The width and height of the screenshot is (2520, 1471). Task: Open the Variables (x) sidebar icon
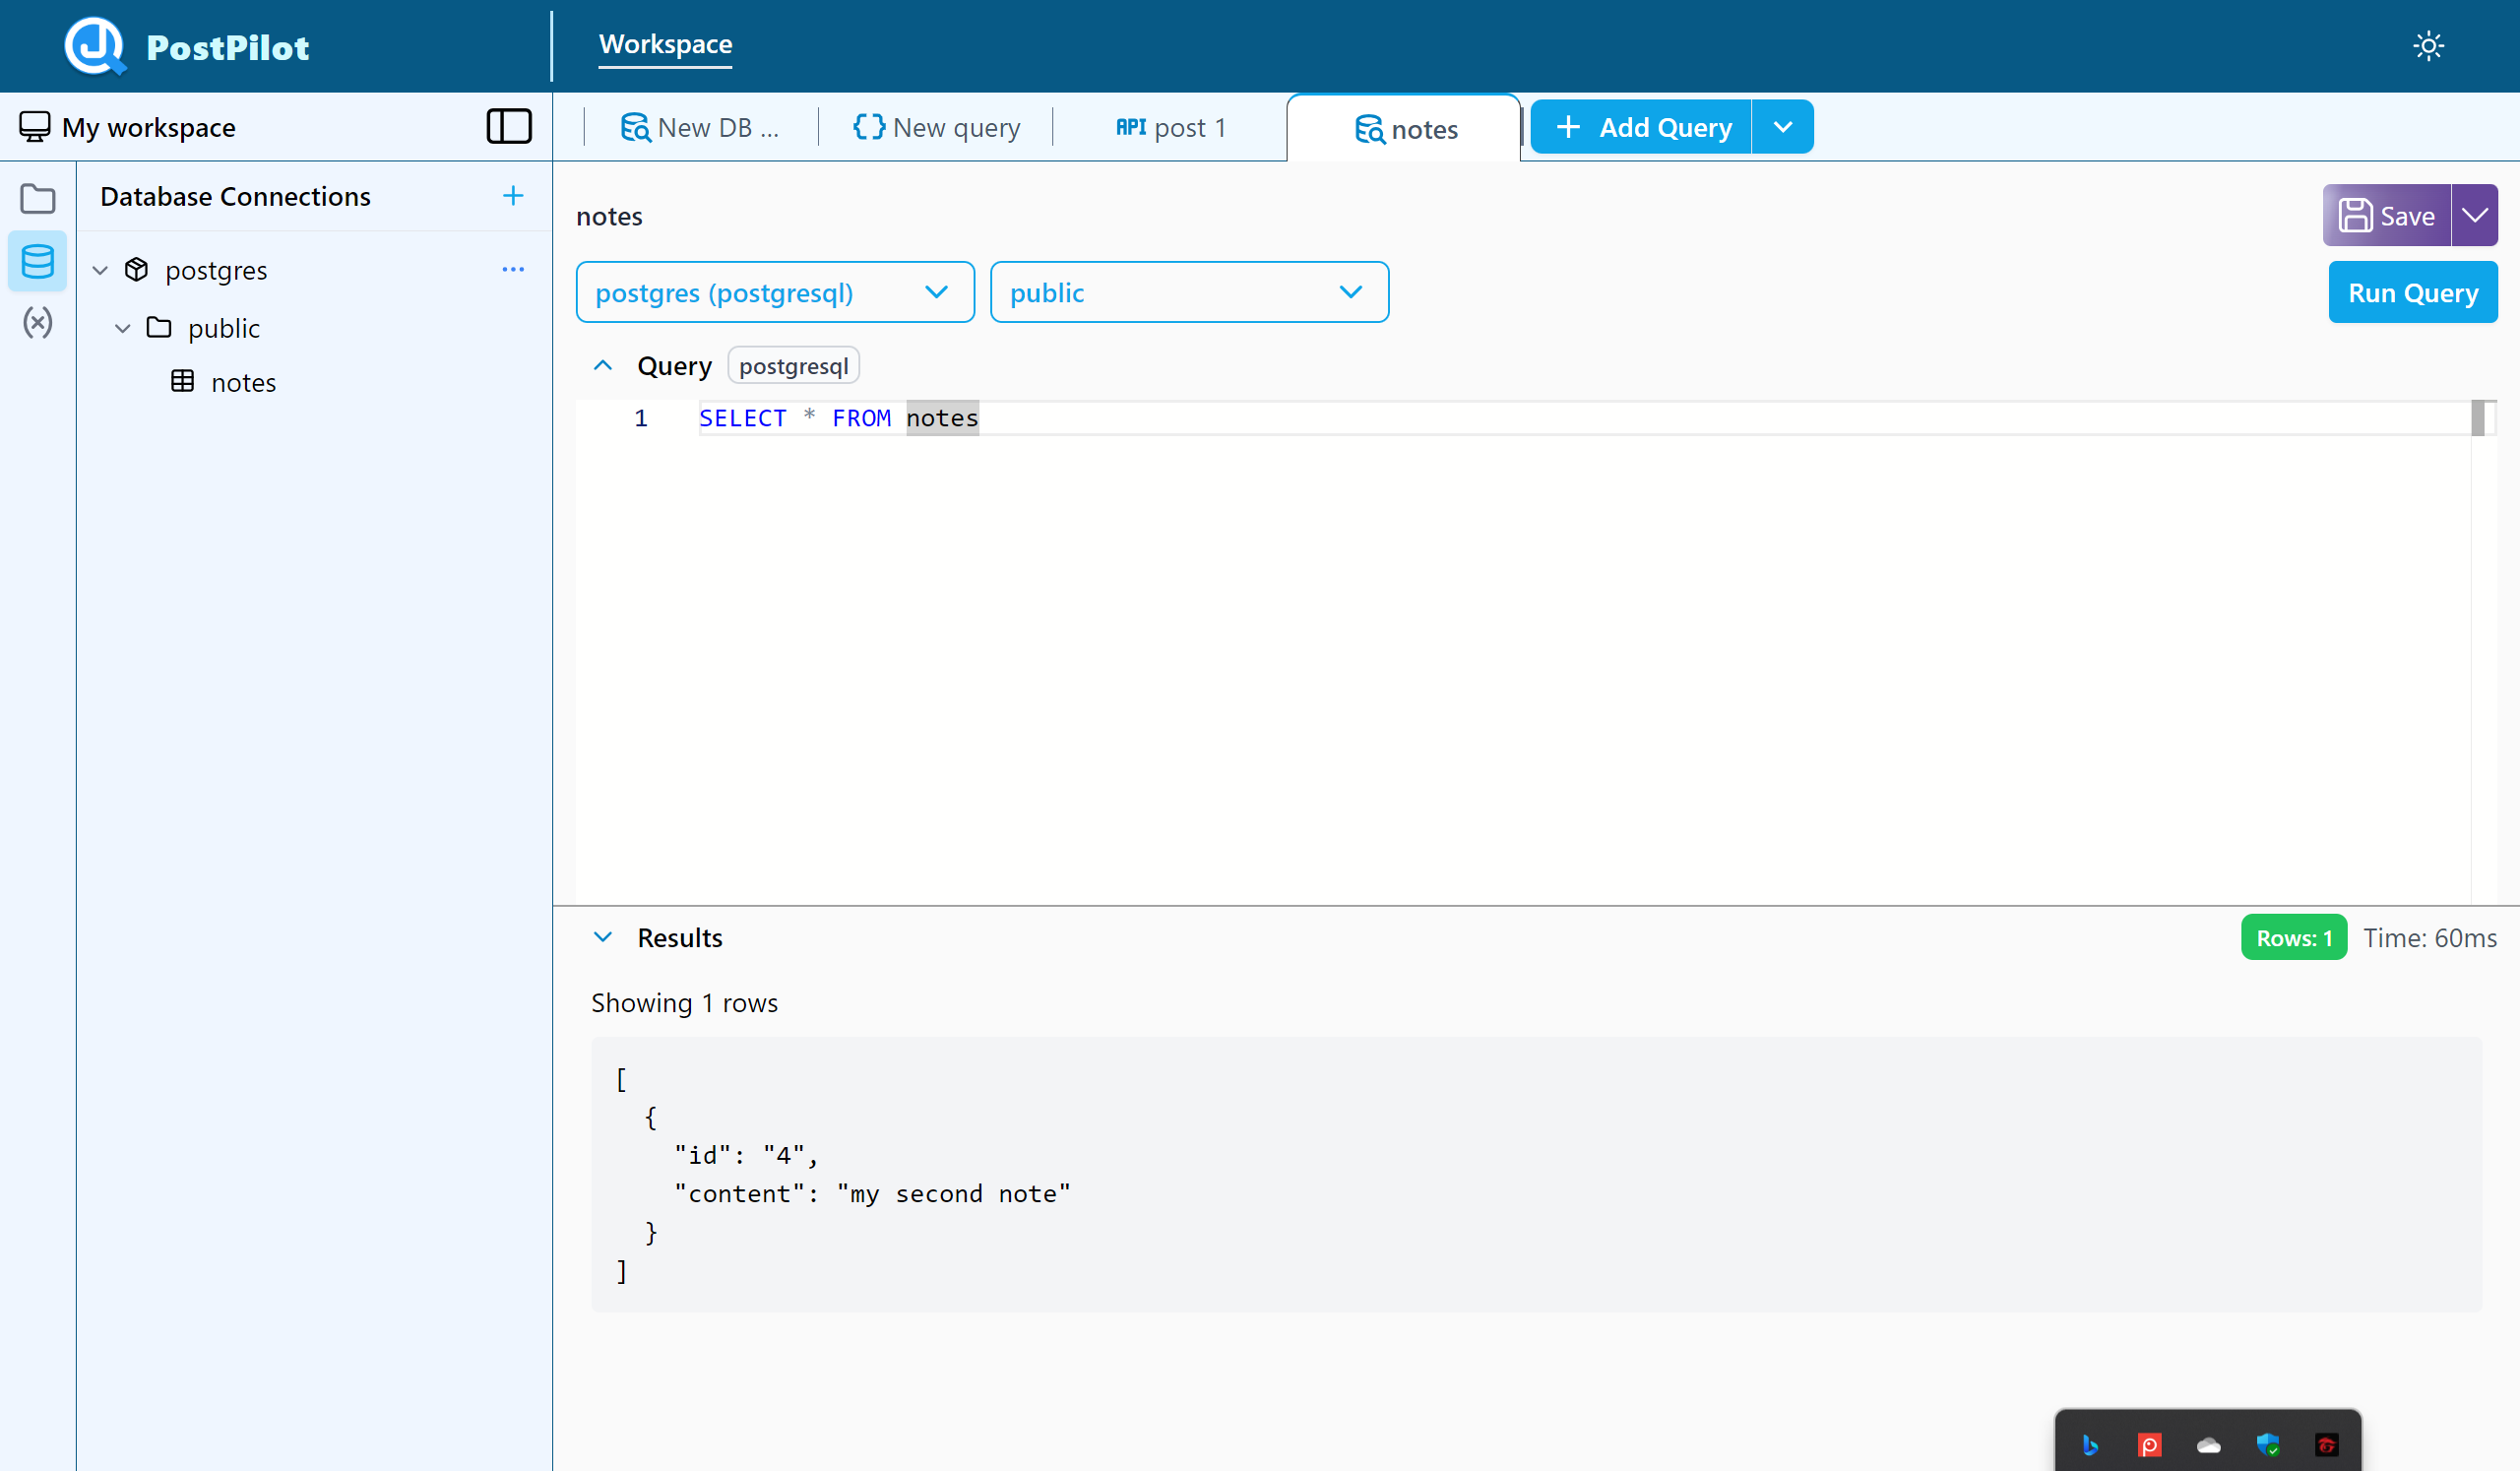pos(37,323)
